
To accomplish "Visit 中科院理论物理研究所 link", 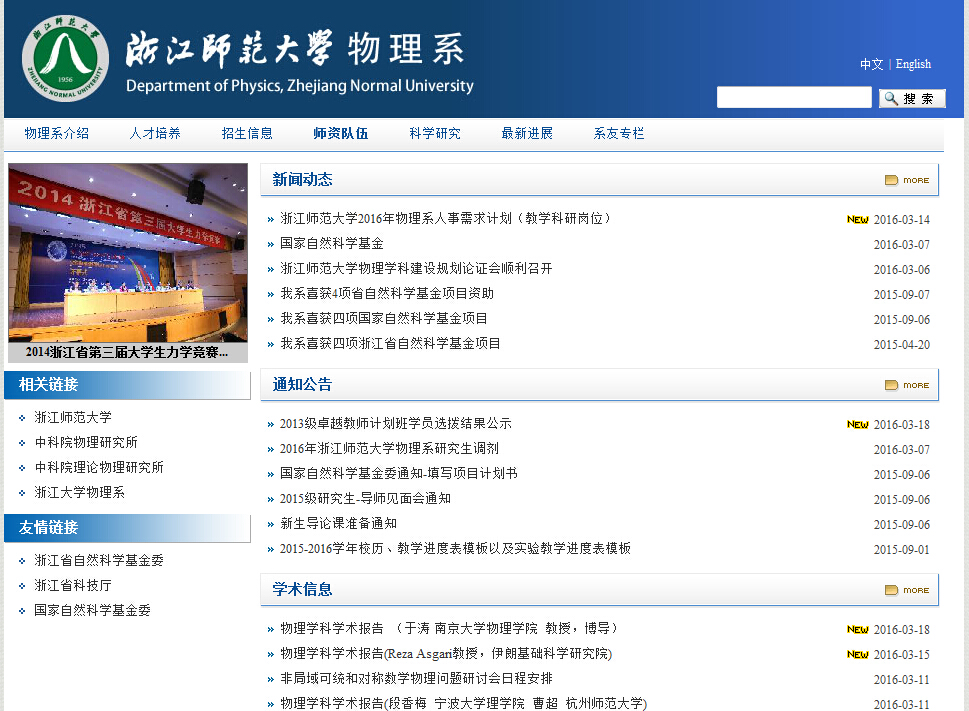I will point(99,468).
